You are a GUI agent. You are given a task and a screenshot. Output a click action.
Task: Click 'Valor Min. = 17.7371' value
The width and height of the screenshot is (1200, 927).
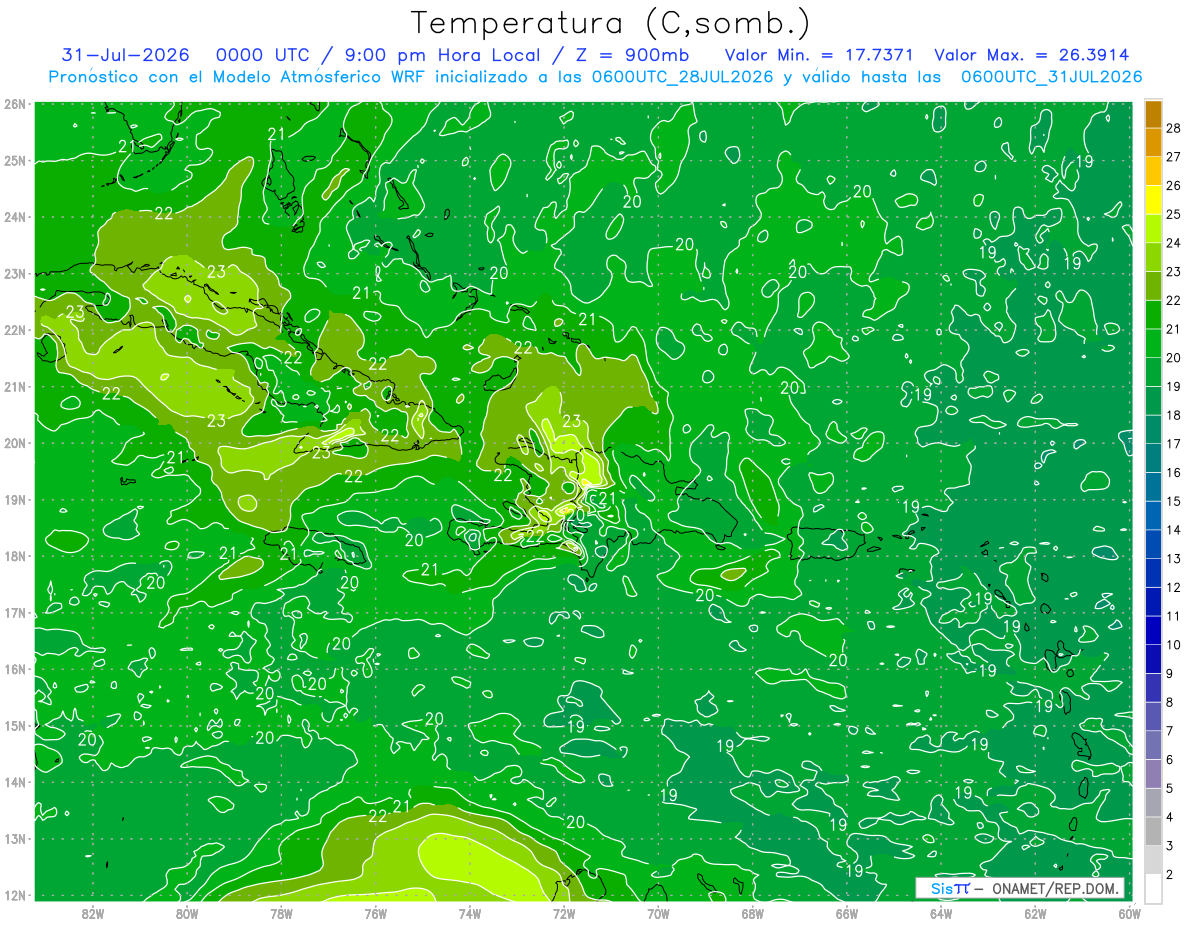pos(817,55)
